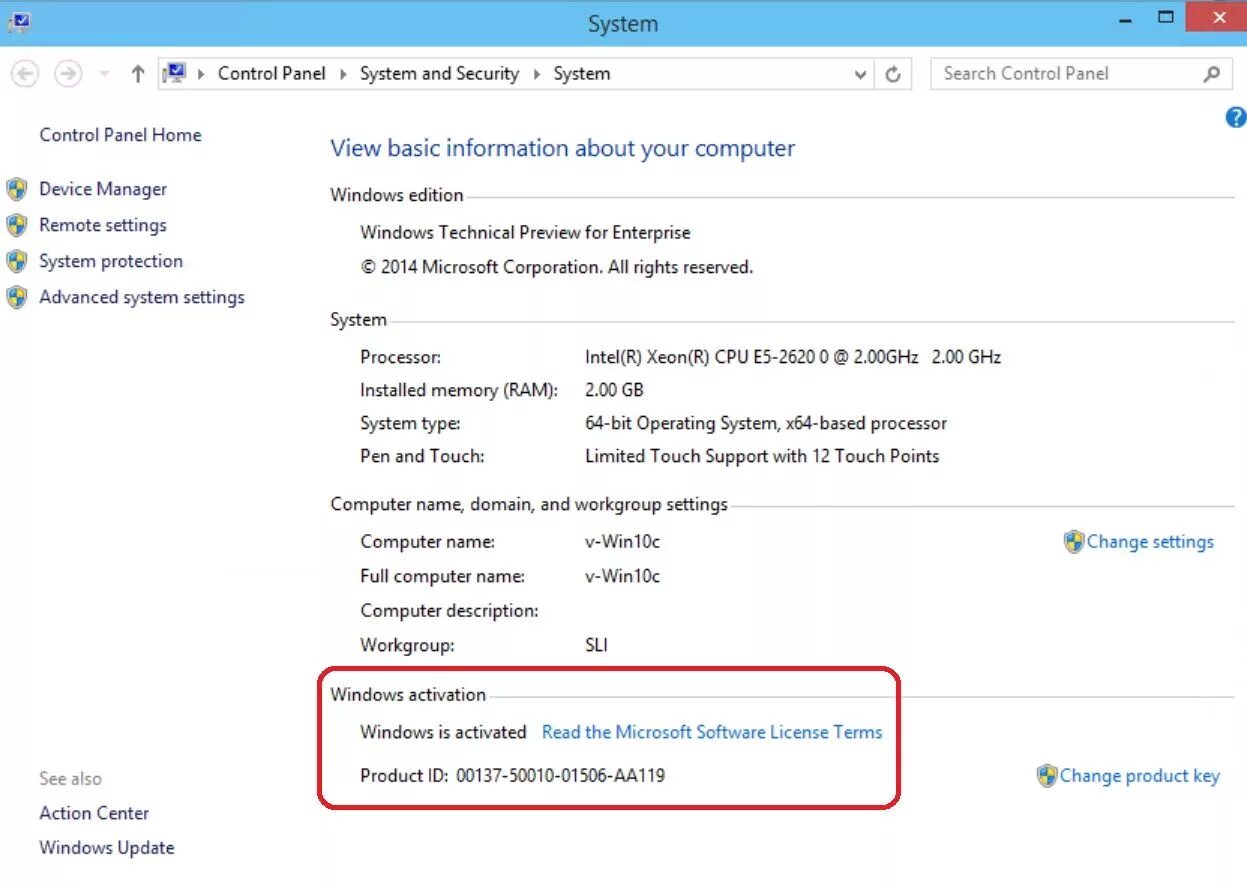Viewport: 1247px width, 883px height.
Task: Click the 2014 Microsoft Corporation copyright text
Action: 557,267
